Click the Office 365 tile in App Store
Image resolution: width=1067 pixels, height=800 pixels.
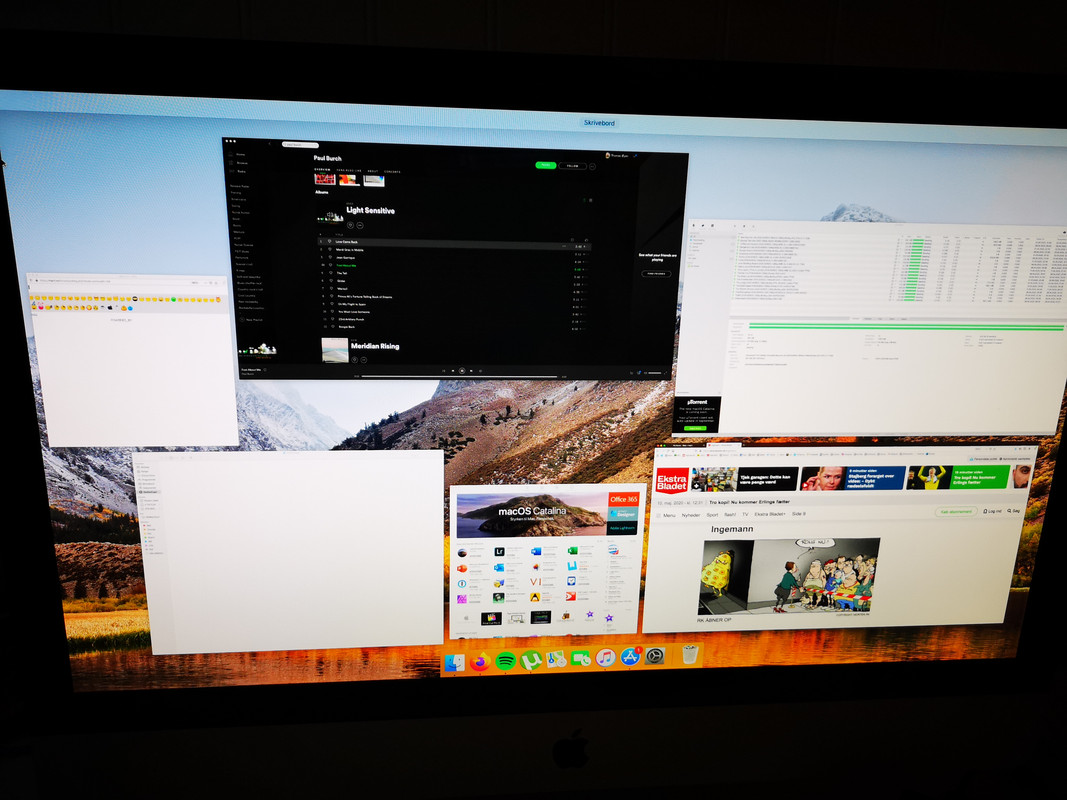(623, 499)
